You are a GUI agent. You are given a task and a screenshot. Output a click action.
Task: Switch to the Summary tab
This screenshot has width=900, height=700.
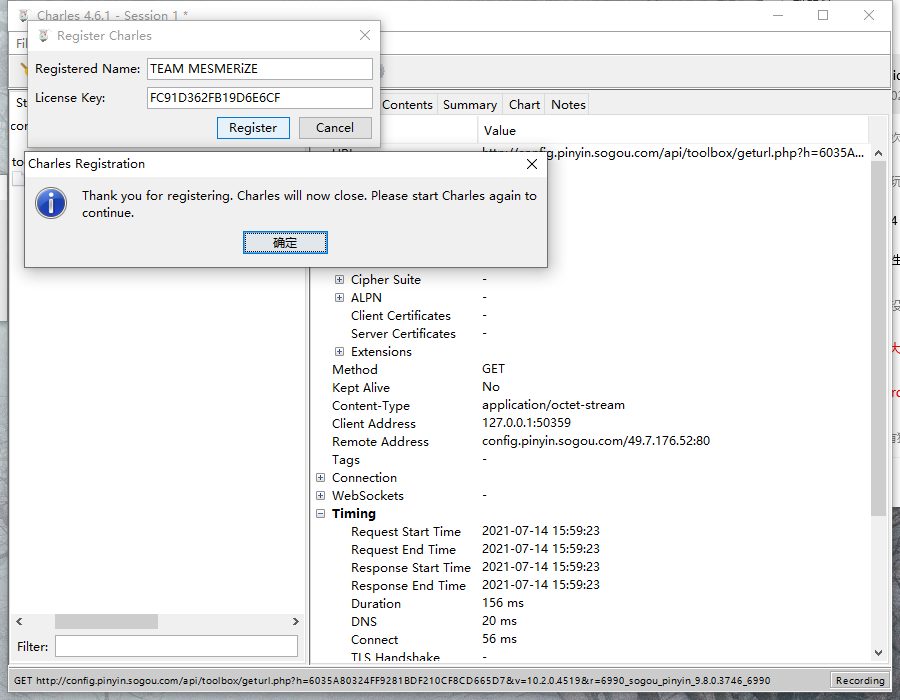[x=470, y=104]
